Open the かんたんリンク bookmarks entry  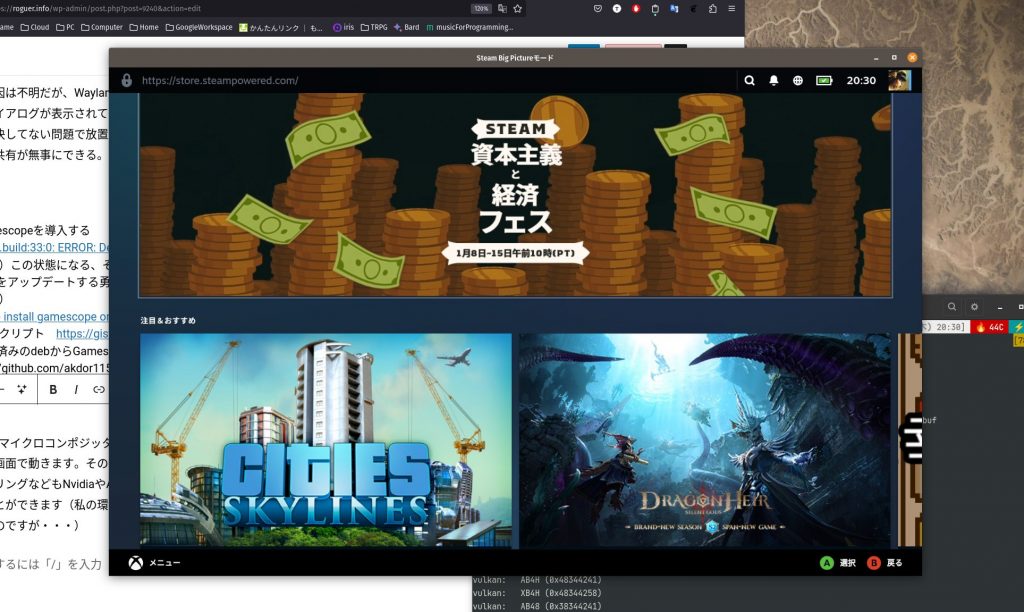coord(277,27)
